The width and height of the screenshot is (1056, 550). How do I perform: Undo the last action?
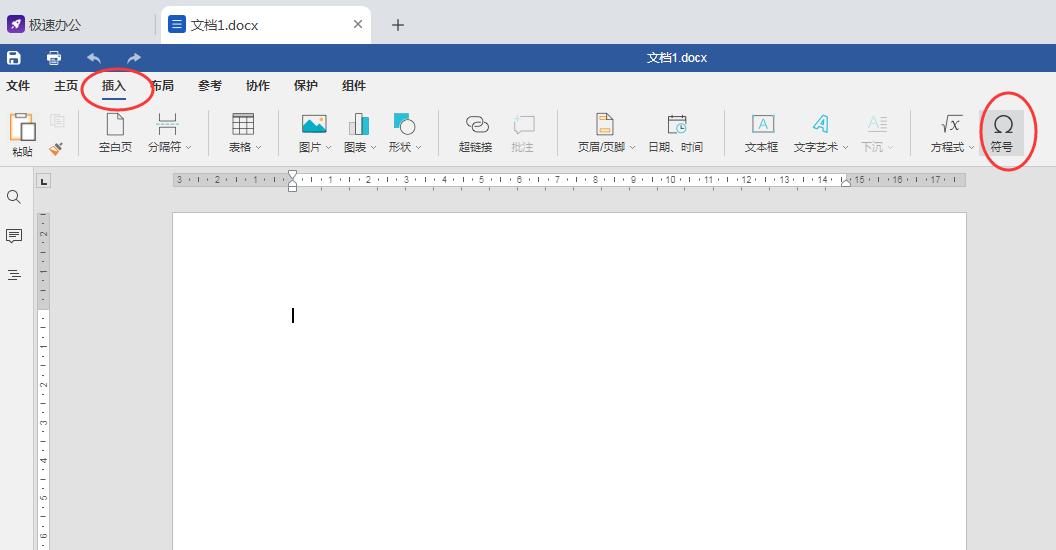(94, 58)
